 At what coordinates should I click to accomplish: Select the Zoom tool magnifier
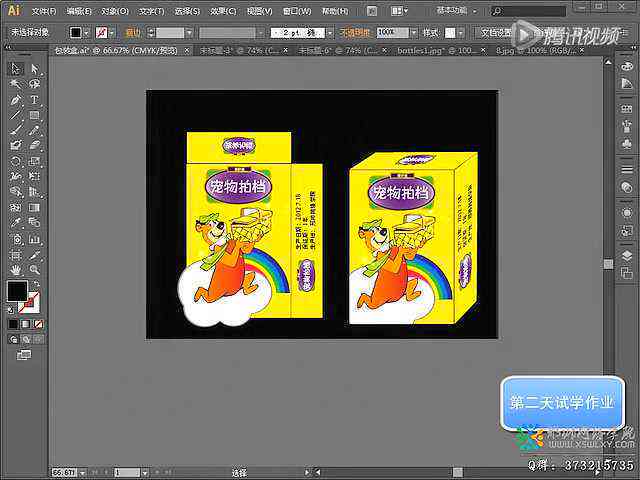(x=34, y=269)
